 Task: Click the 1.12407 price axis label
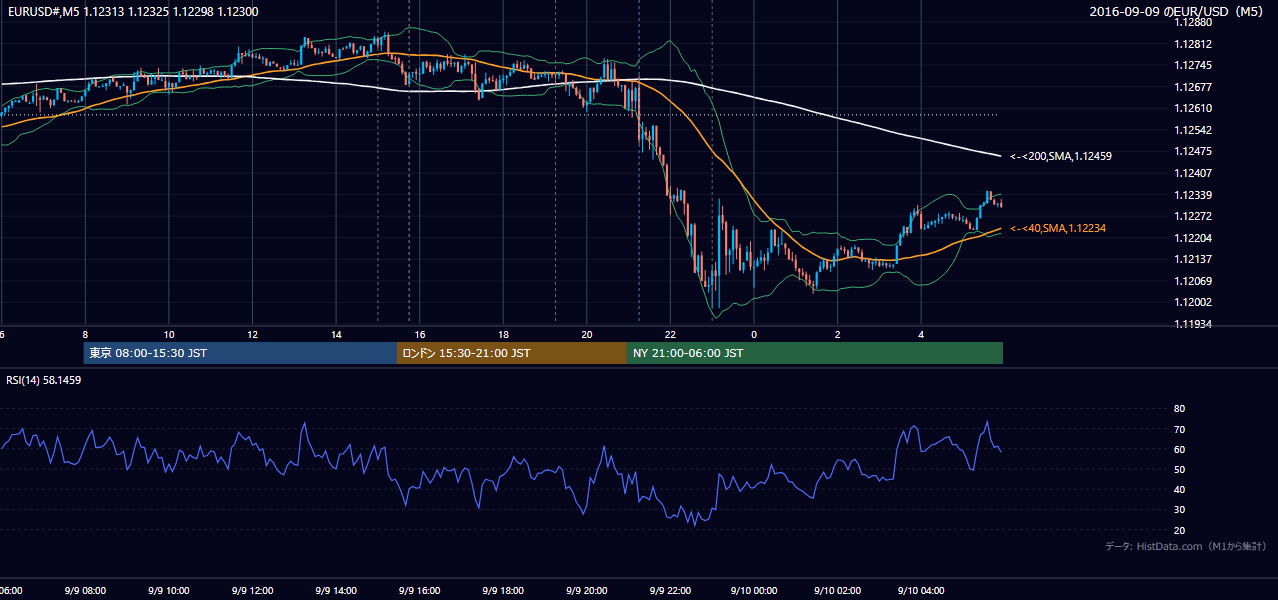pos(1195,173)
